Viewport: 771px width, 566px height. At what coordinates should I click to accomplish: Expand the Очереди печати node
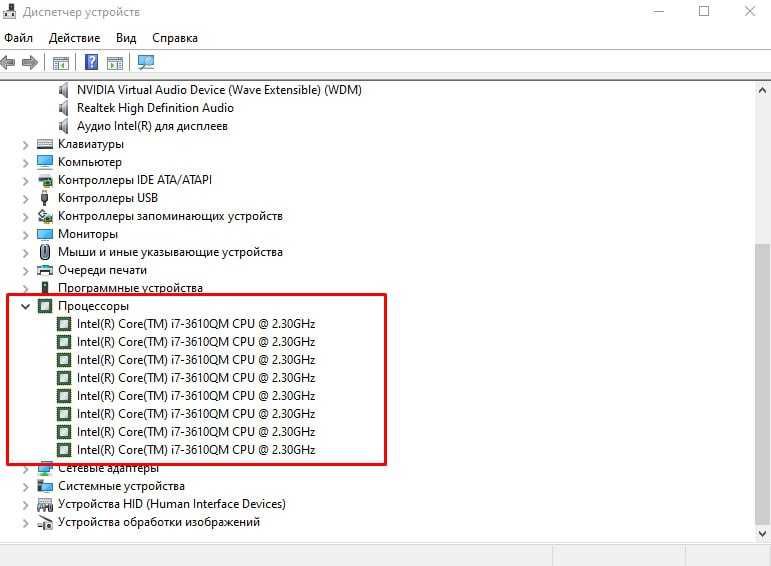point(26,271)
